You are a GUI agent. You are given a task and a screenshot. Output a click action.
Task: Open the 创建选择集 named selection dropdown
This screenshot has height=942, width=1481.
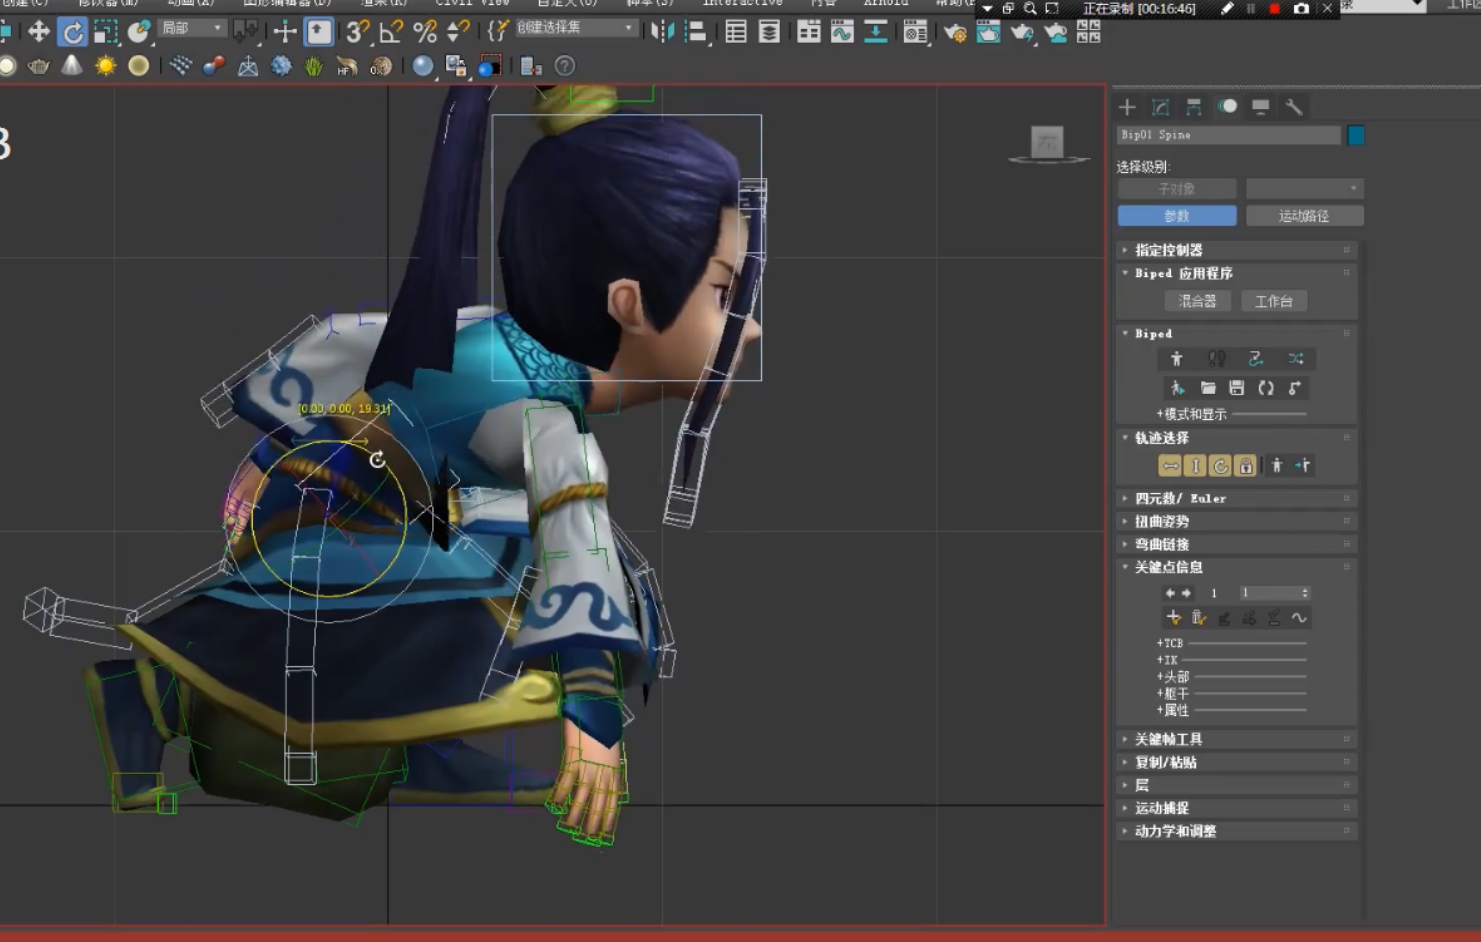pos(575,28)
